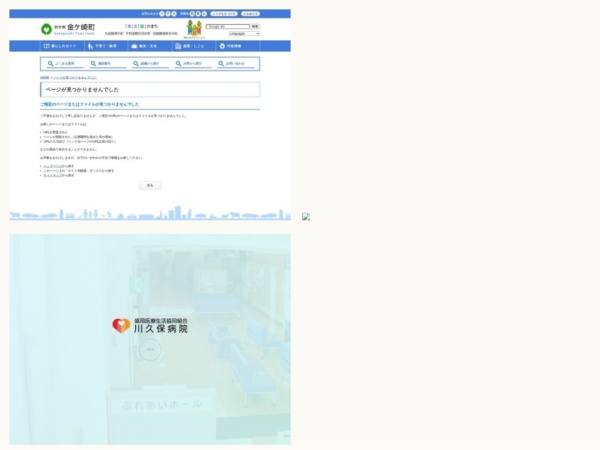Click the 分野から探す magnifier shortcut
This screenshot has height=450, width=600.
coord(191,64)
